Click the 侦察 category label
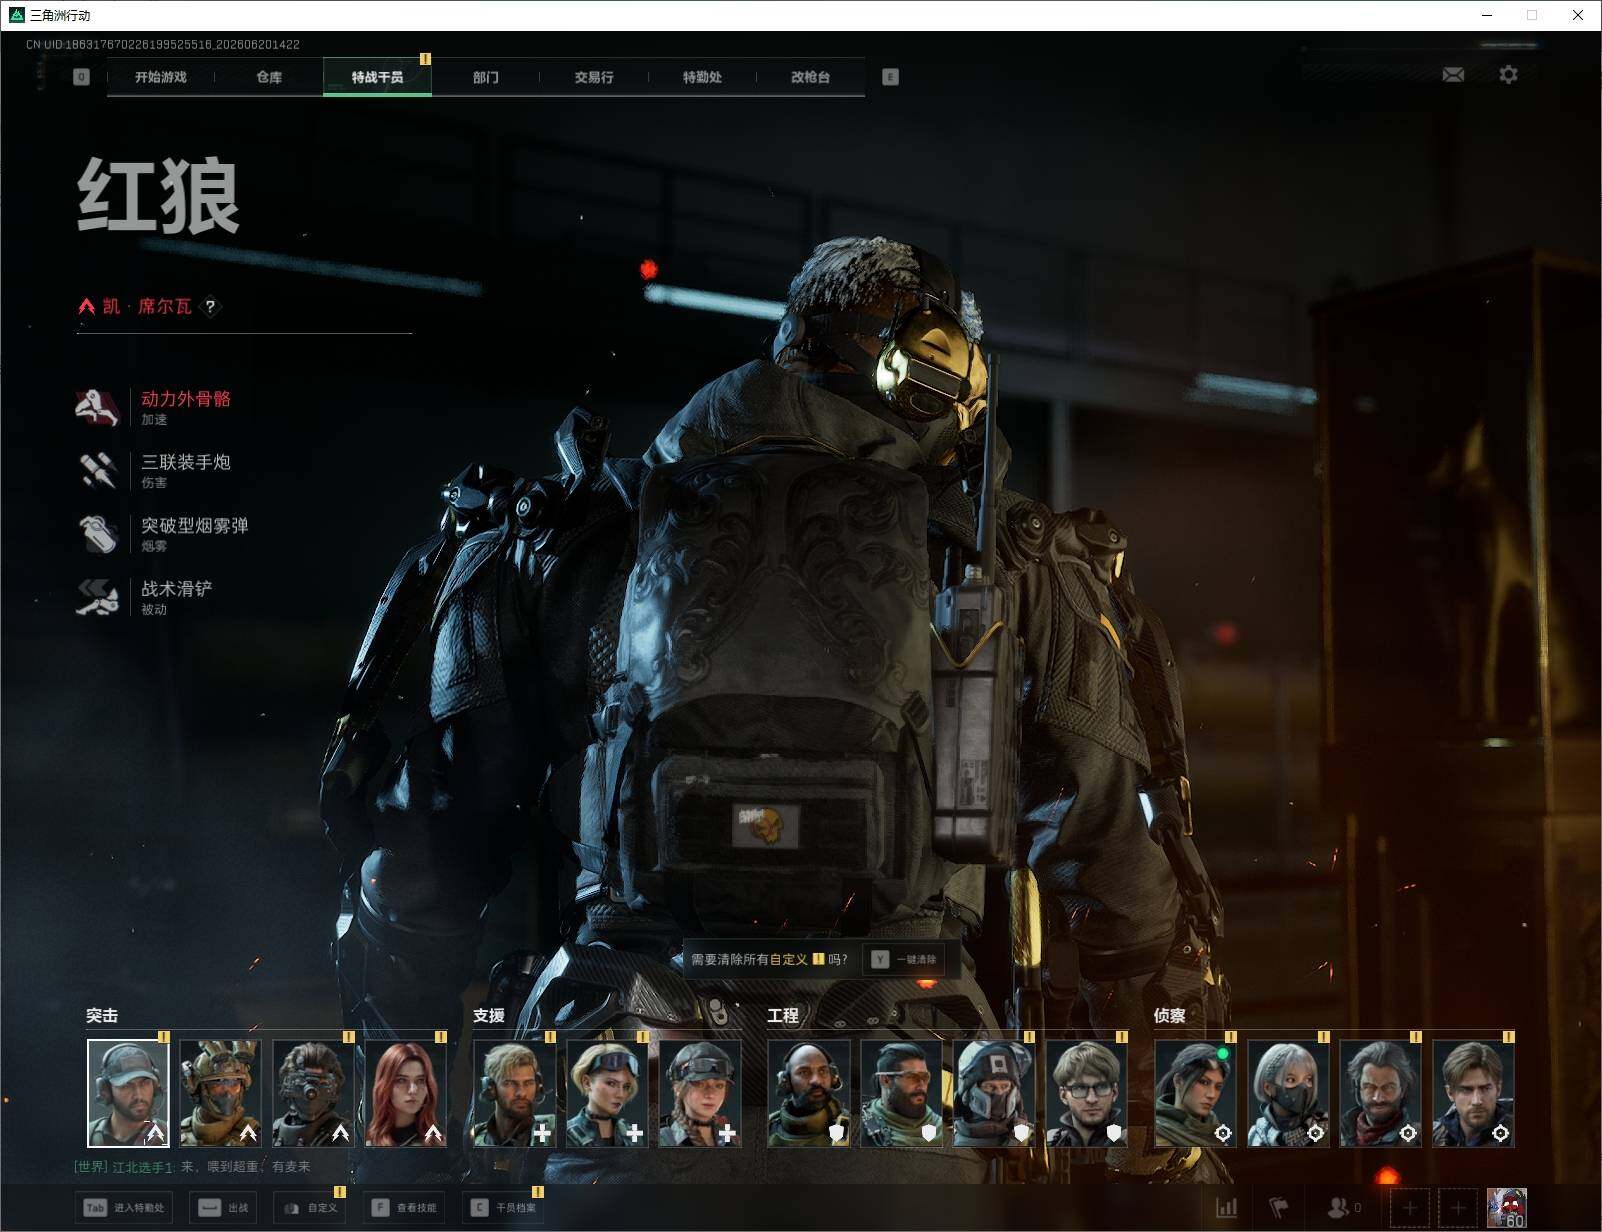This screenshot has width=1602, height=1232. pyautogui.click(x=1169, y=1016)
